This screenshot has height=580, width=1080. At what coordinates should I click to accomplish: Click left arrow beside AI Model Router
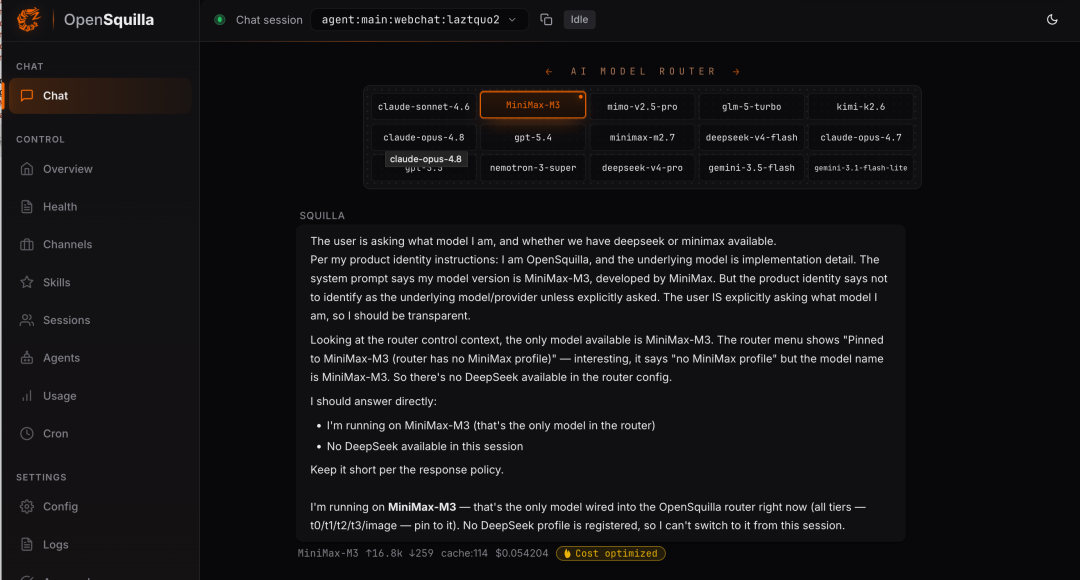pos(549,72)
